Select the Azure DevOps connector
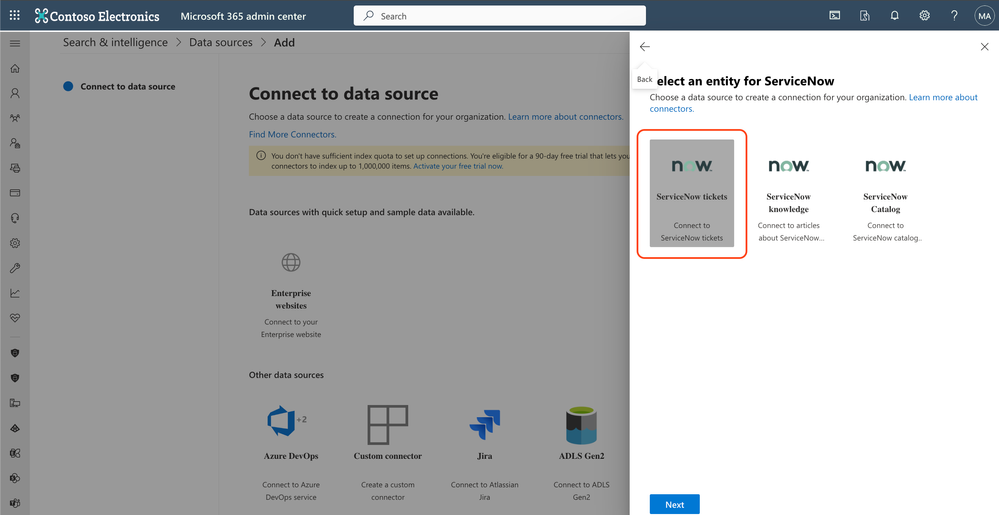 (x=291, y=453)
